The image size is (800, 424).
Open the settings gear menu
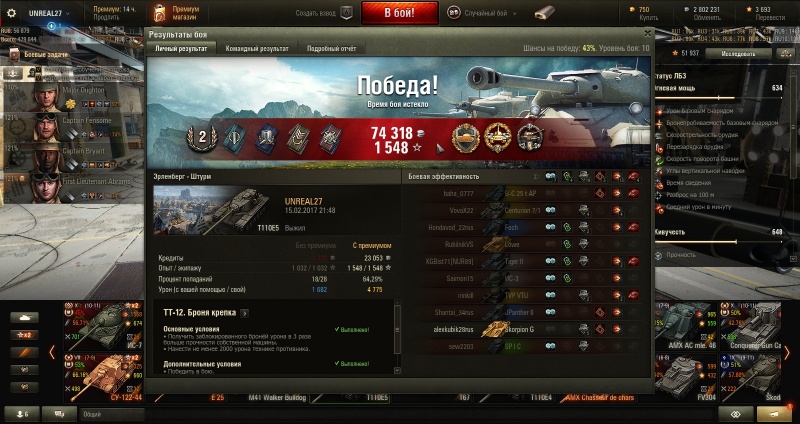click(11, 13)
